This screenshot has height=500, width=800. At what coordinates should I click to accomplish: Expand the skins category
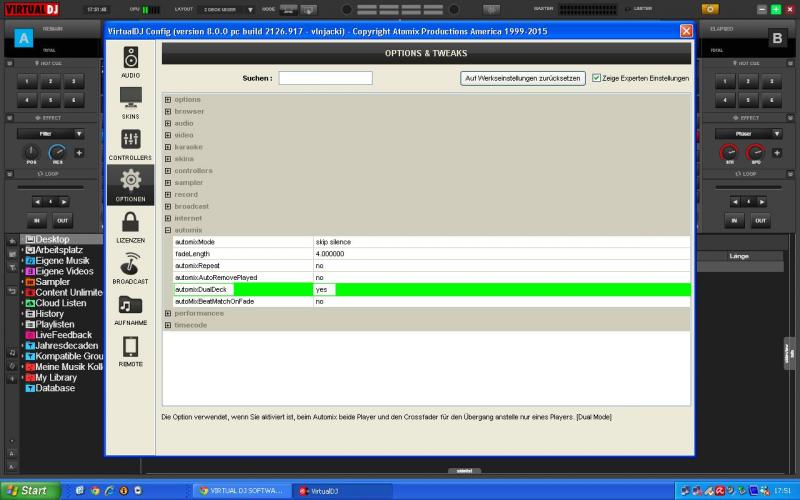pos(168,159)
